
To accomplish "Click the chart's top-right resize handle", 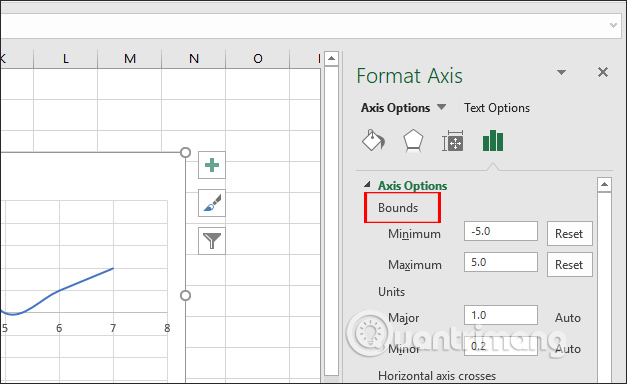I will [x=185, y=152].
